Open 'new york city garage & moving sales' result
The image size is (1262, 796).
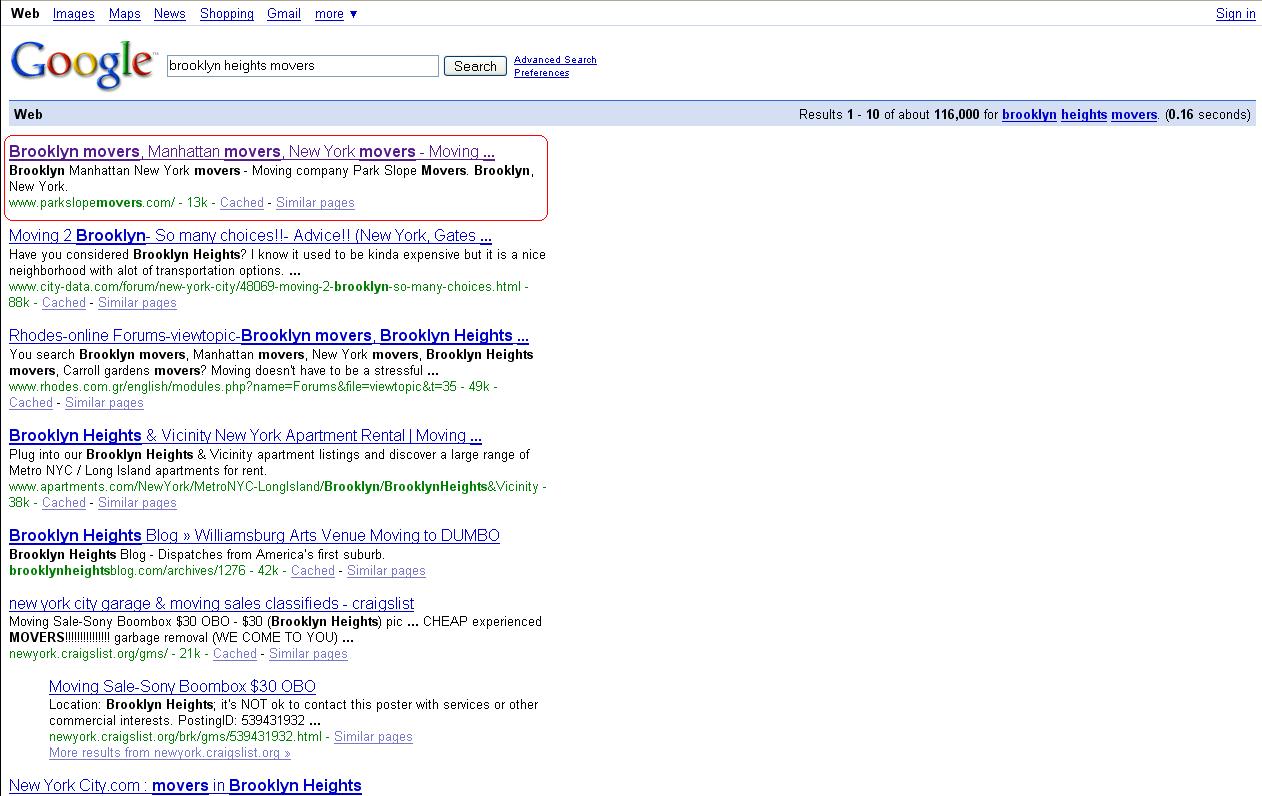click(211, 604)
